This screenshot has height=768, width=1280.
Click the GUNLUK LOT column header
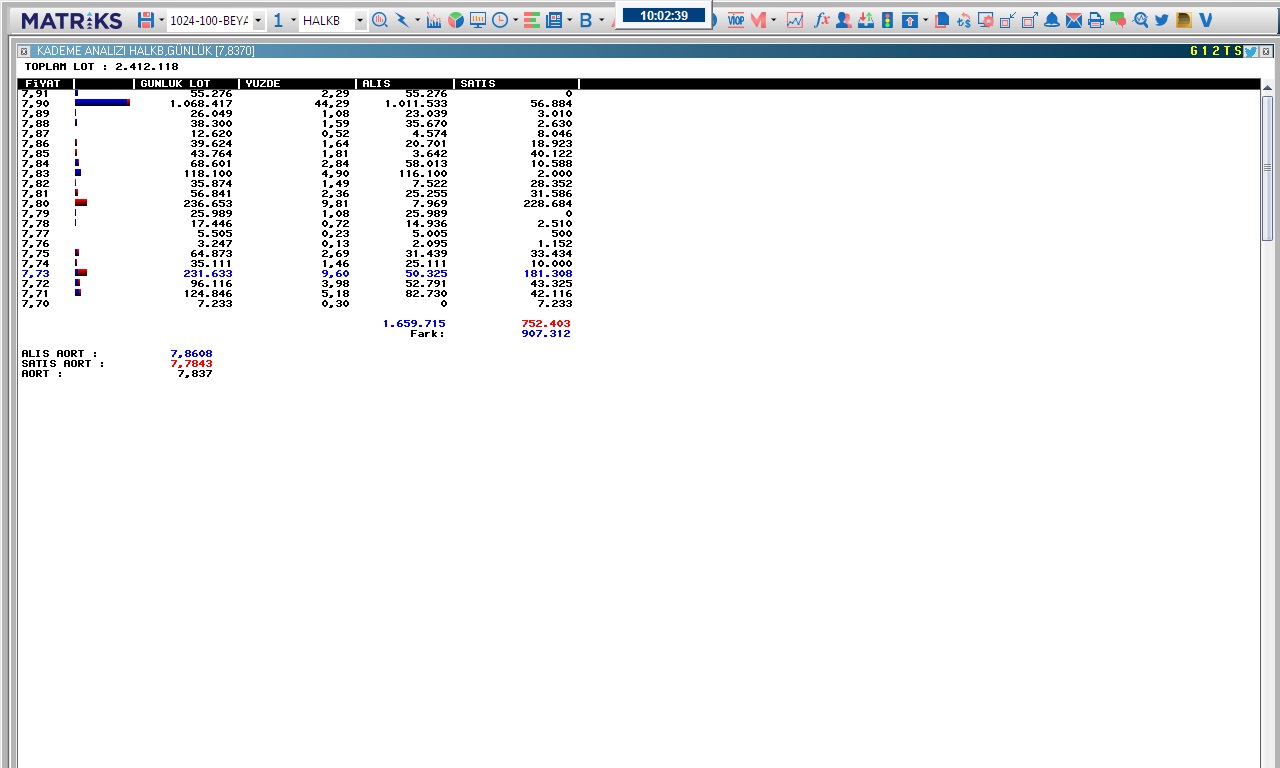coord(186,84)
